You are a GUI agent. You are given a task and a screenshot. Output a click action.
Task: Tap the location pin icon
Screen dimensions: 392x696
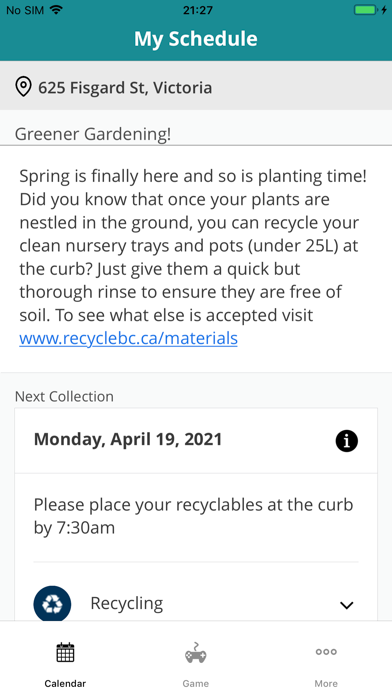[x=23, y=87]
